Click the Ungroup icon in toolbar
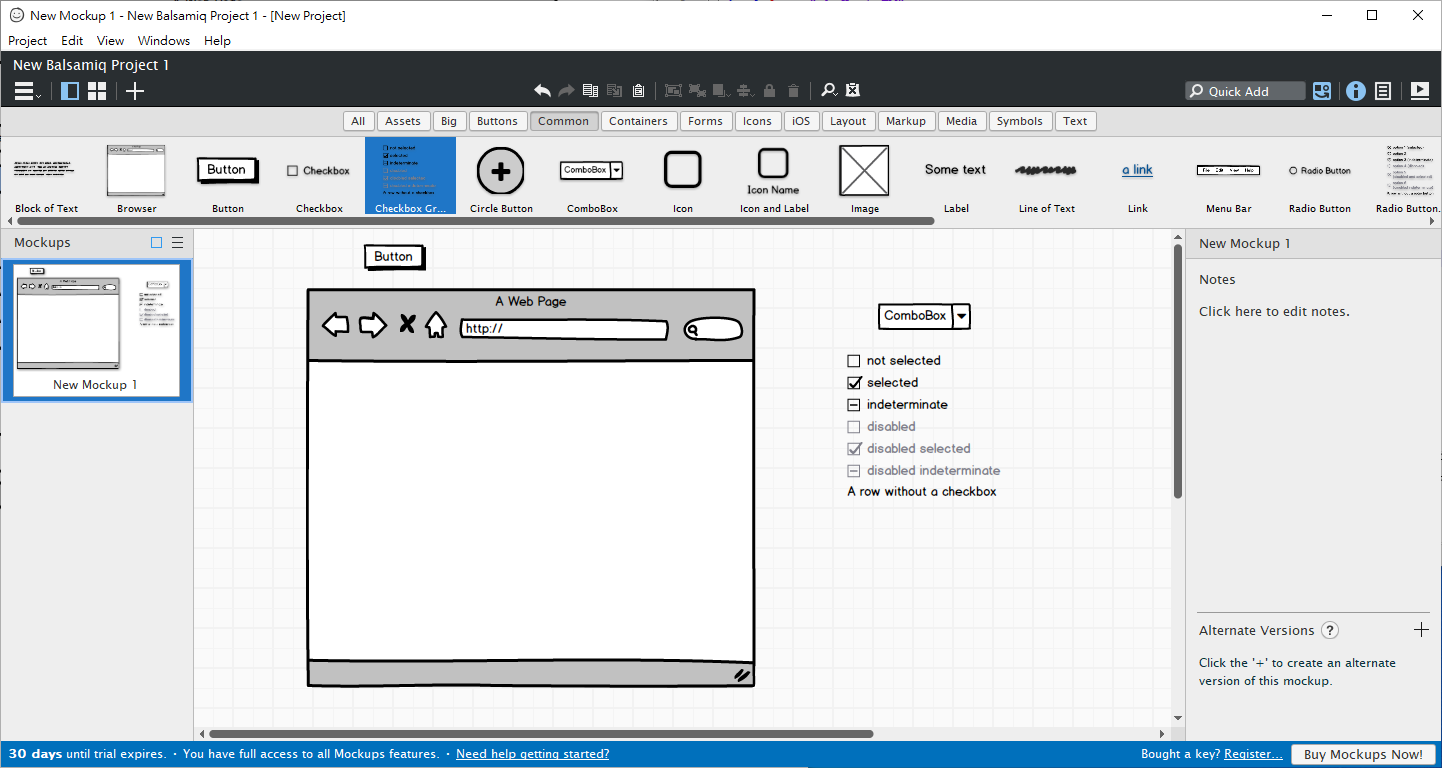Image resolution: width=1442 pixels, height=768 pixels. coord(697,91)
